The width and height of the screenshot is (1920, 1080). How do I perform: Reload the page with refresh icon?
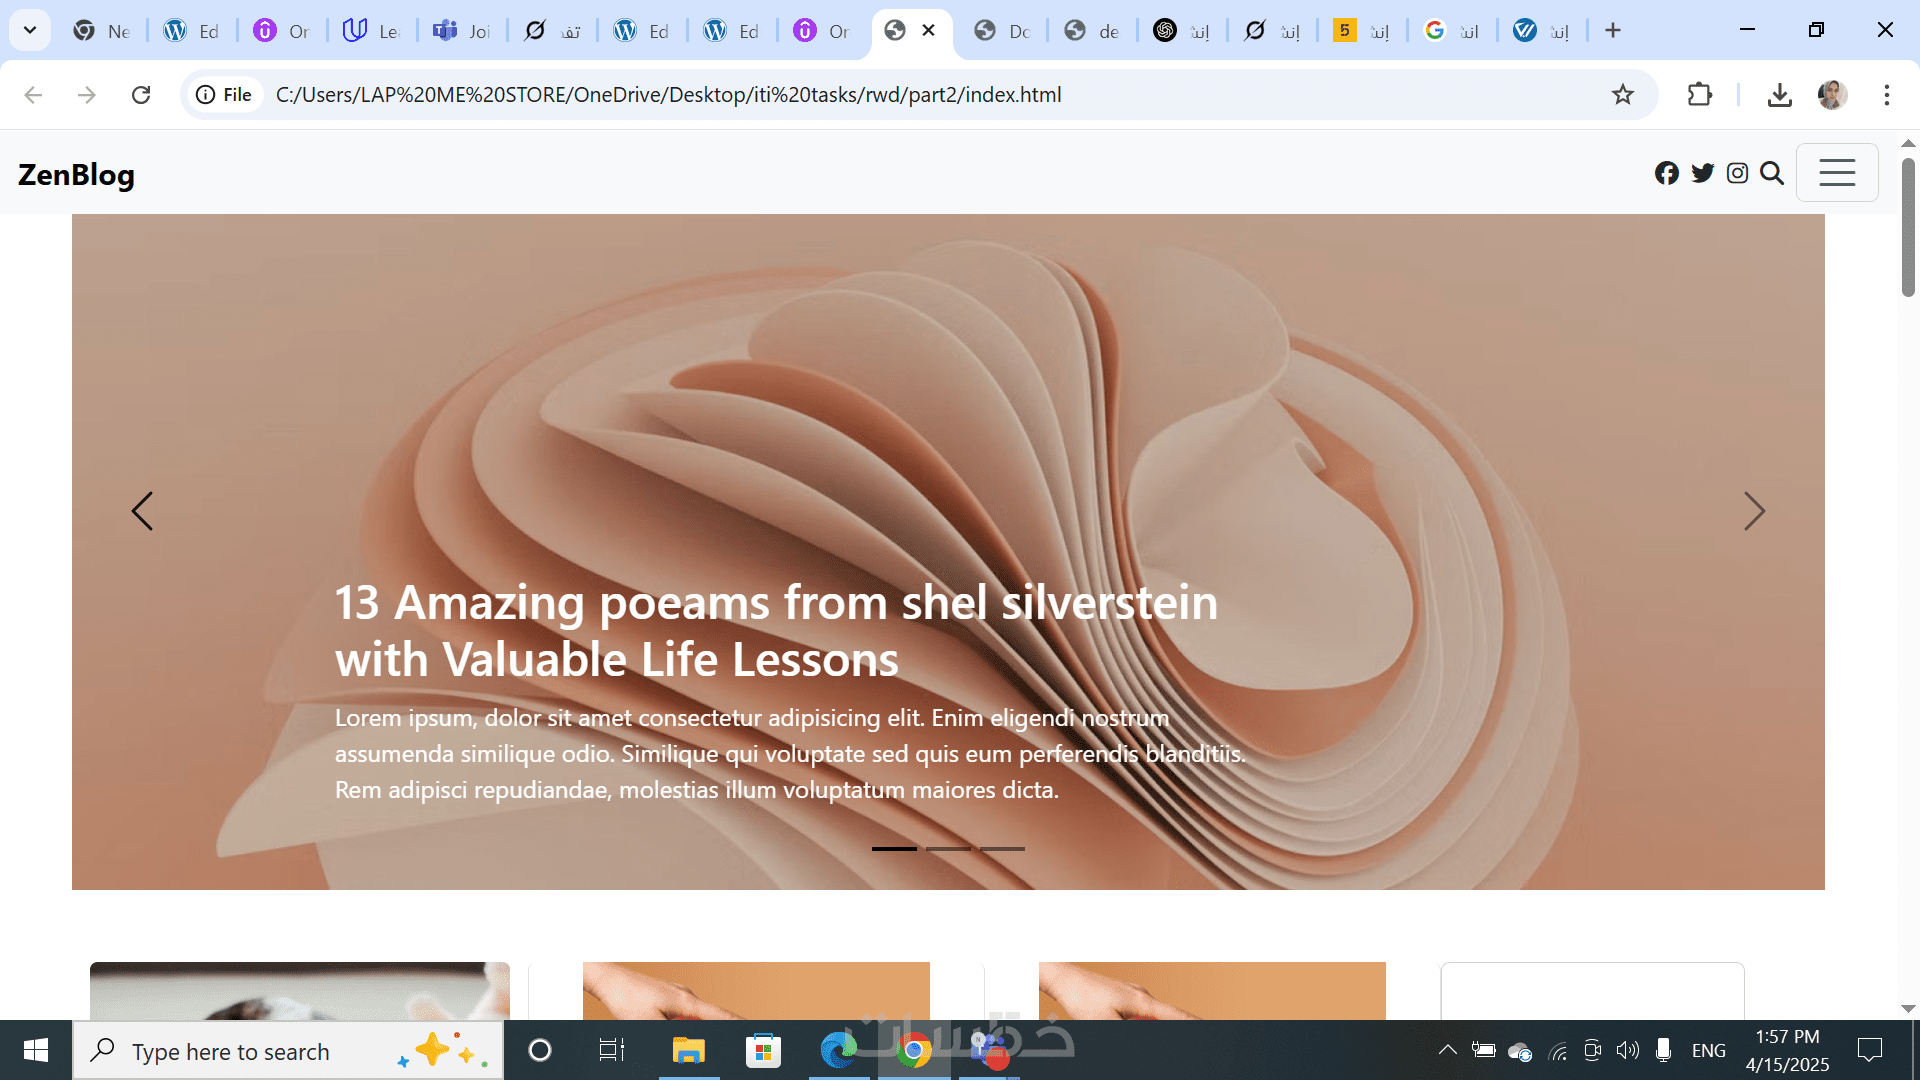(x=141, y=95)
